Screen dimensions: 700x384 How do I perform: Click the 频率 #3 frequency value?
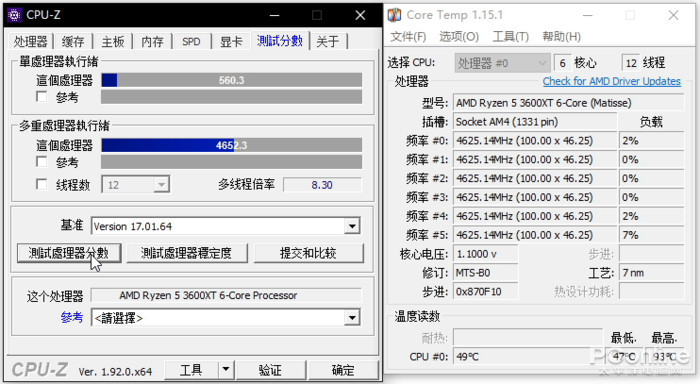[535, 197]
